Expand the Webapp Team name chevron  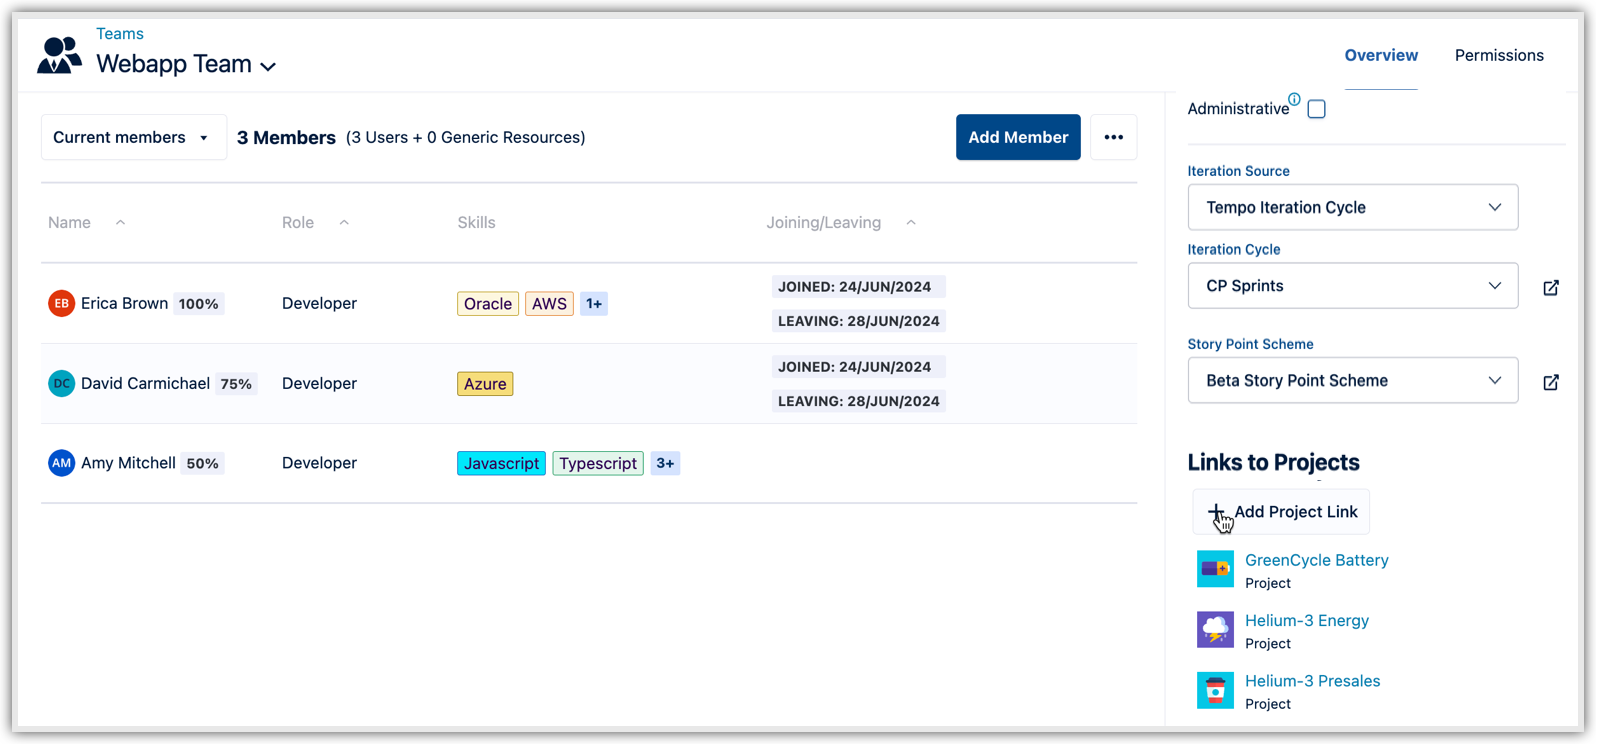point(268,67)
